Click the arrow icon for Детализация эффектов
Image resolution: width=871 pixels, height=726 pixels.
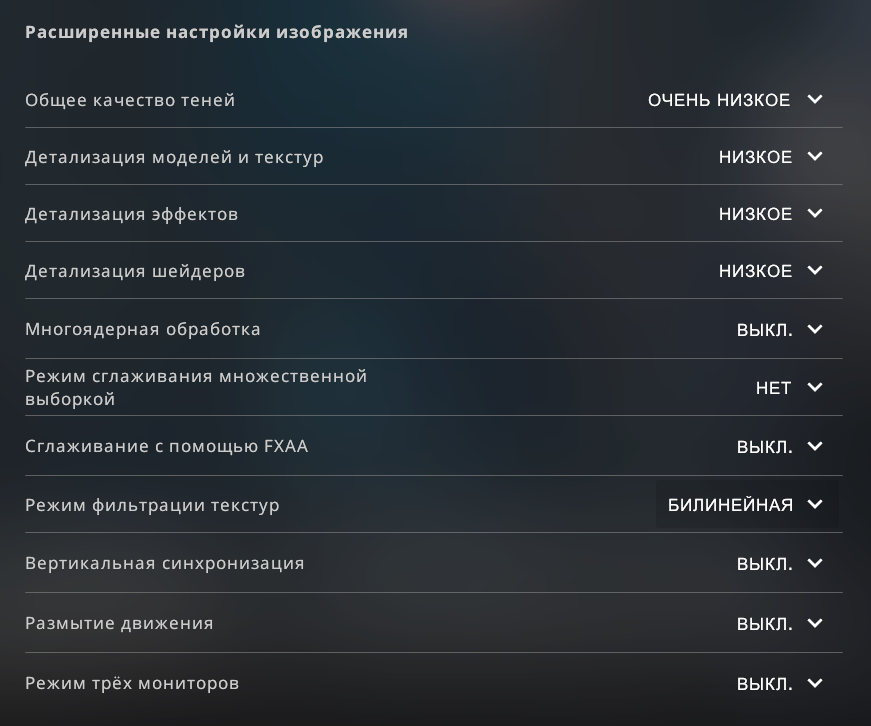pos(815,214)
